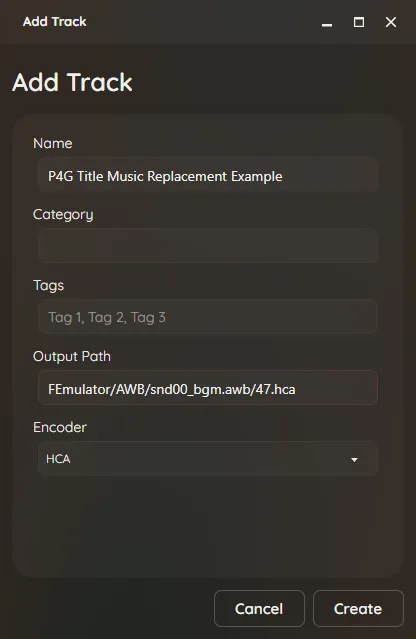This screenshot has width=416, height=639.
Task: Click the Encoder dropdown arrow icon
Action: (354, 460)
